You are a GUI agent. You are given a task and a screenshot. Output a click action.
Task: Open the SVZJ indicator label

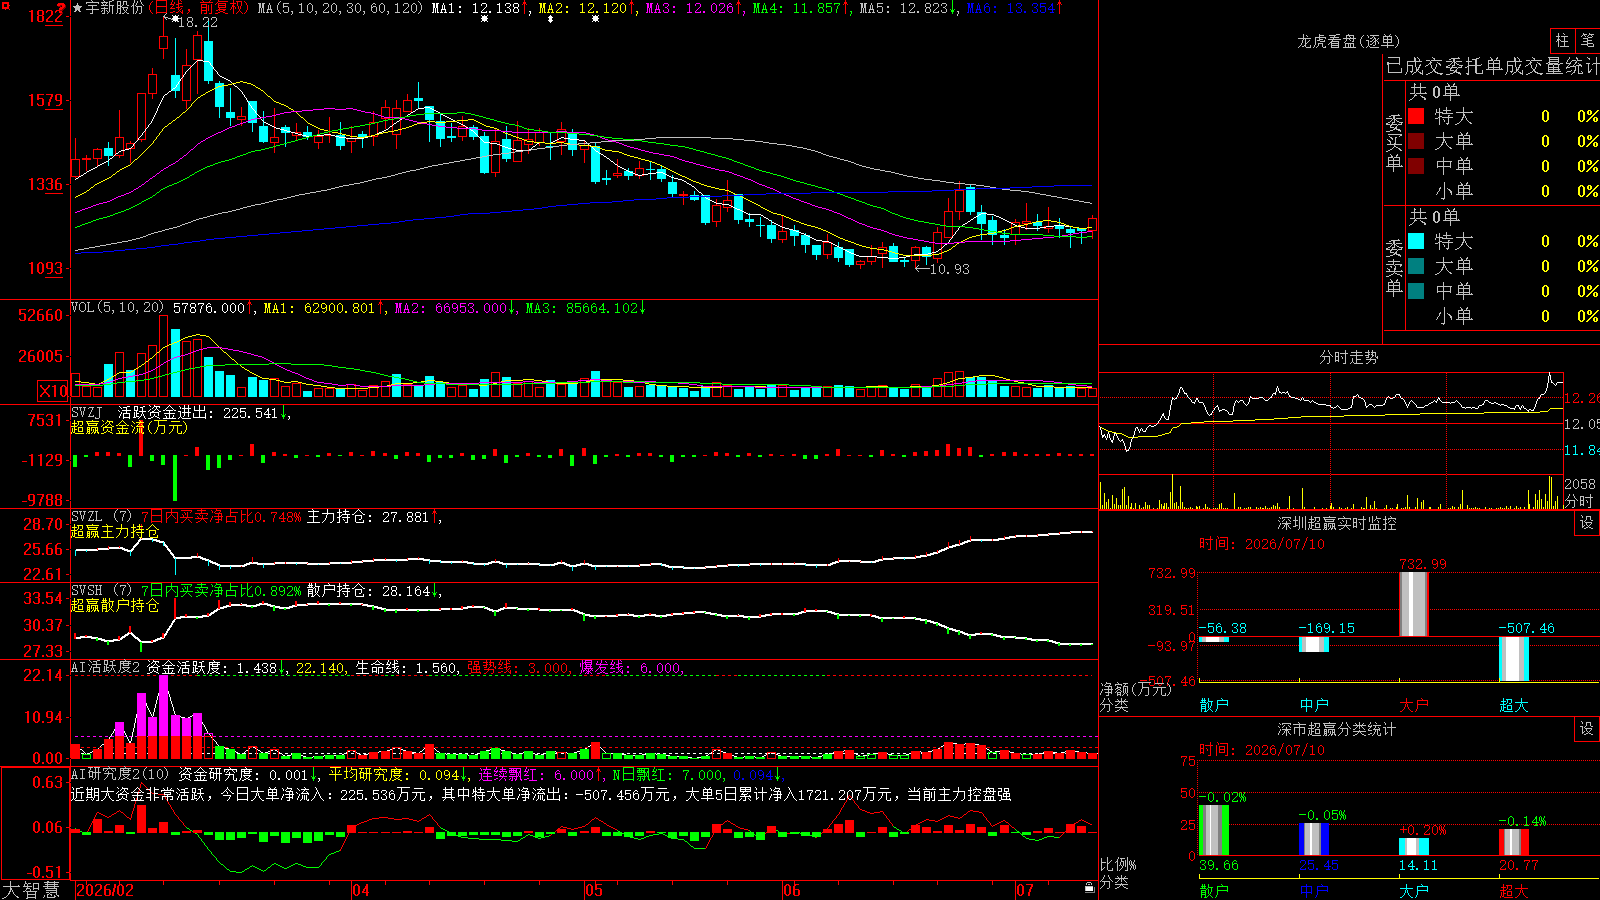coord(87,413)
